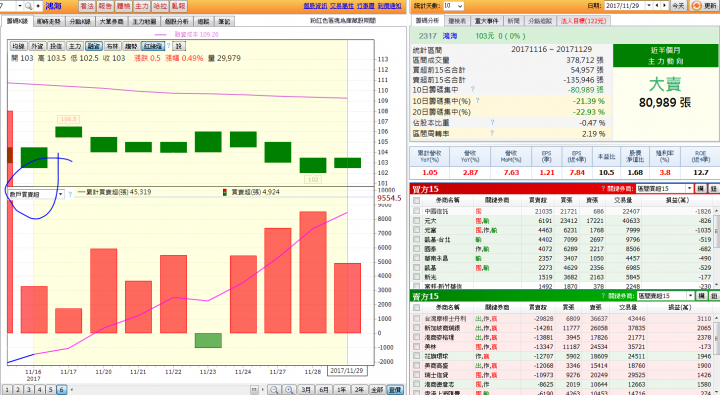Click the chart scrollbar grip handle
The width and height of the screenshot is (720, 395).
click(x=254, y=389)
